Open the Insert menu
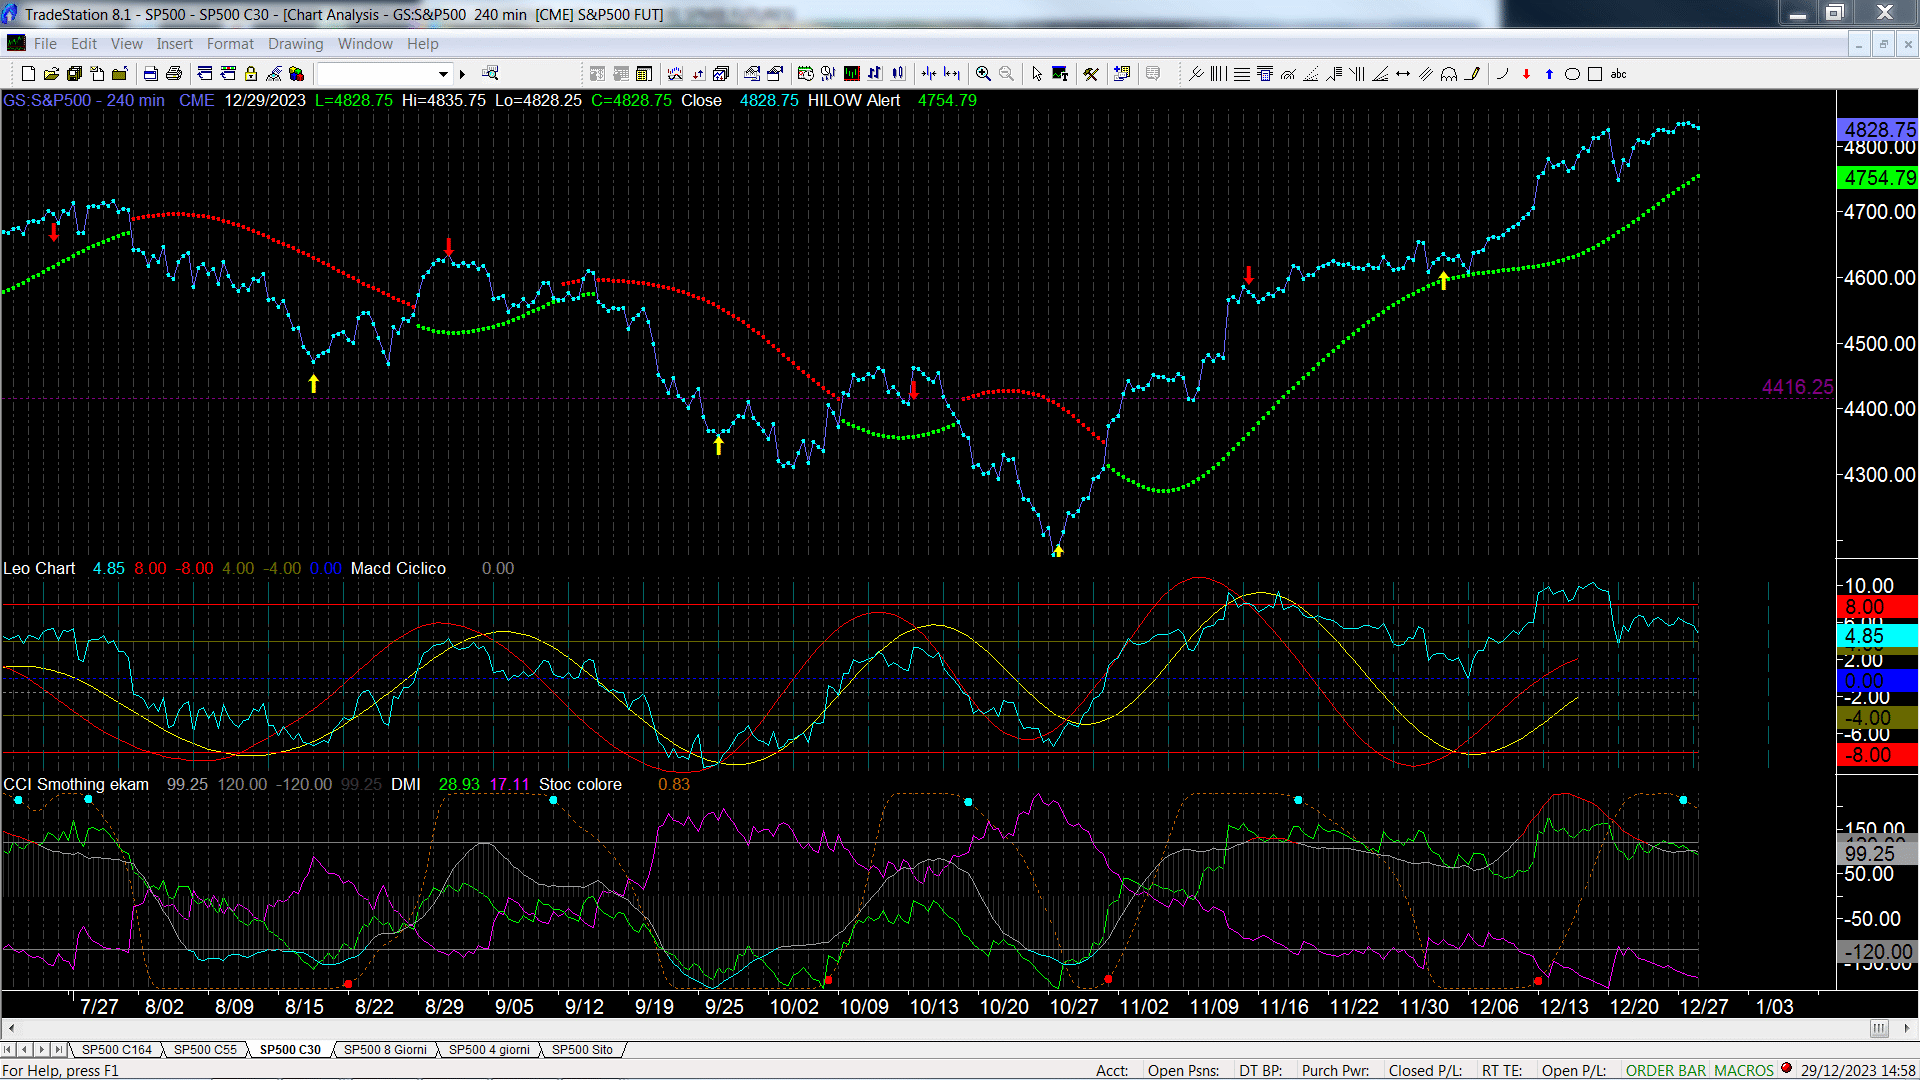The image size is (1920, 1080). click(174, 44)
